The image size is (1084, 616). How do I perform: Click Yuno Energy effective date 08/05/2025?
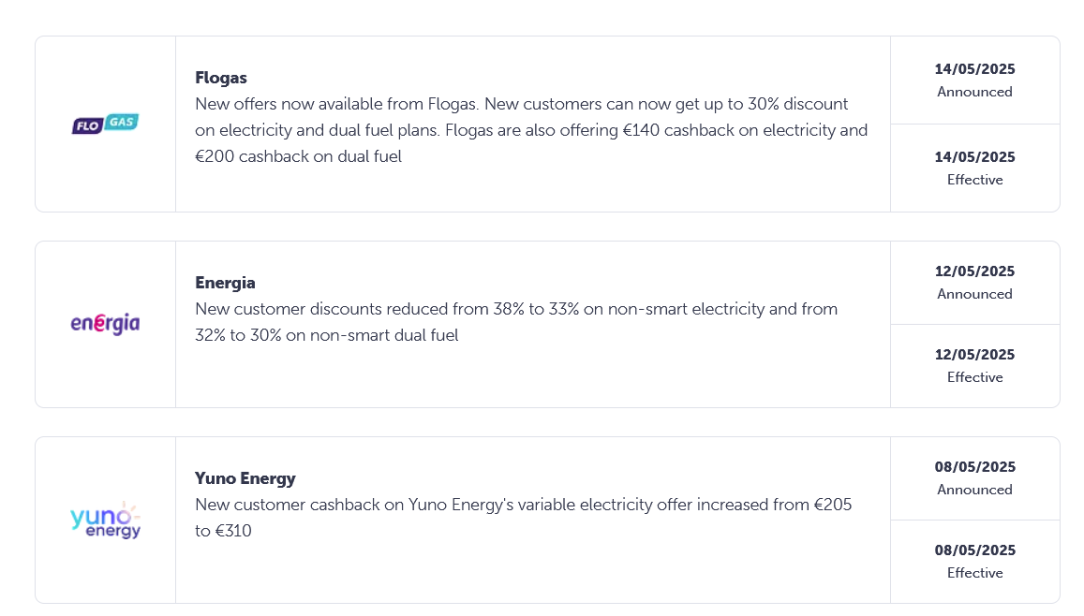[x=975, y=550]
